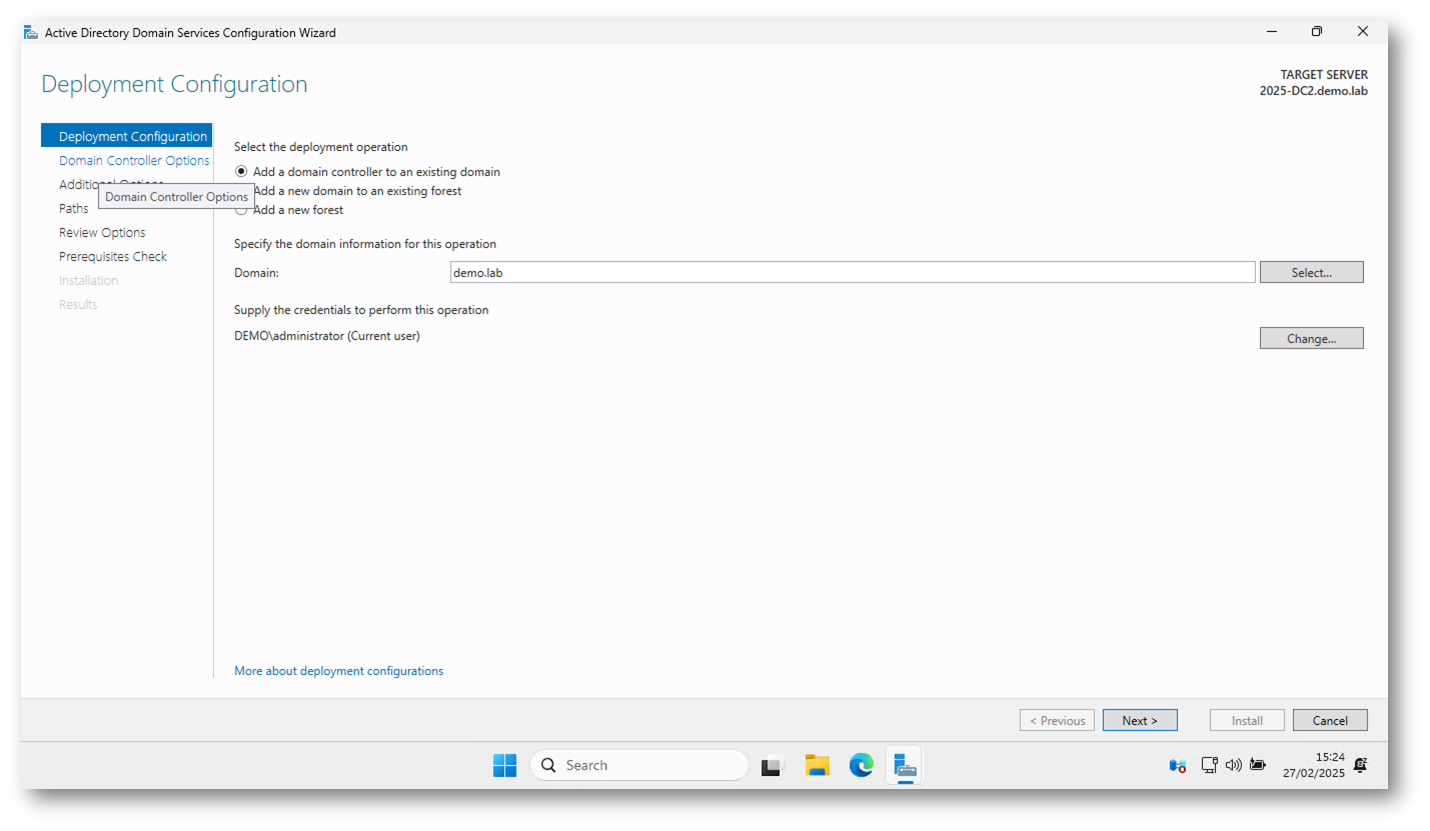1430x831 pixels.
Task: Click the TARGET SERVER 2025-DC2.demo.lab label
Action: coord(1313,83)
